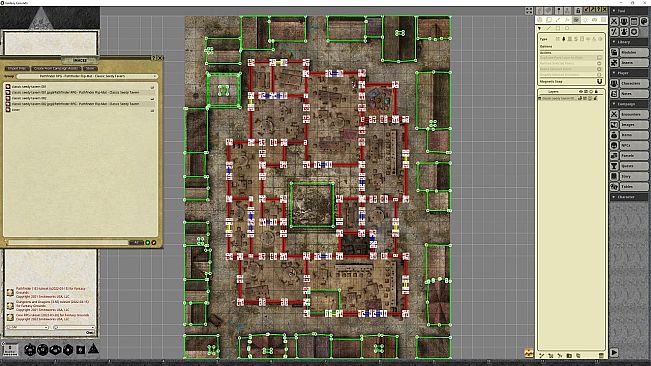Click Create from Campaign Assets button
The image size is (651, 366).
(56, 68)
